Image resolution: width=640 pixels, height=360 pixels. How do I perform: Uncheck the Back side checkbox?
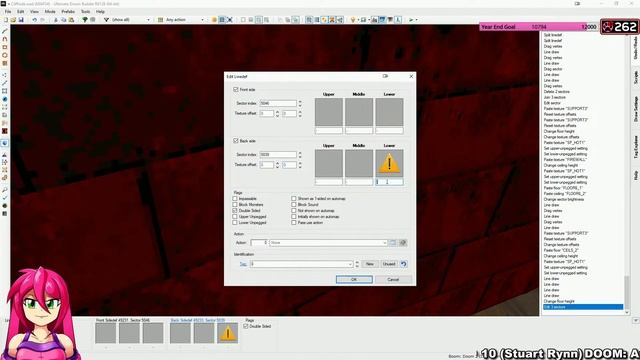[236, 141]
